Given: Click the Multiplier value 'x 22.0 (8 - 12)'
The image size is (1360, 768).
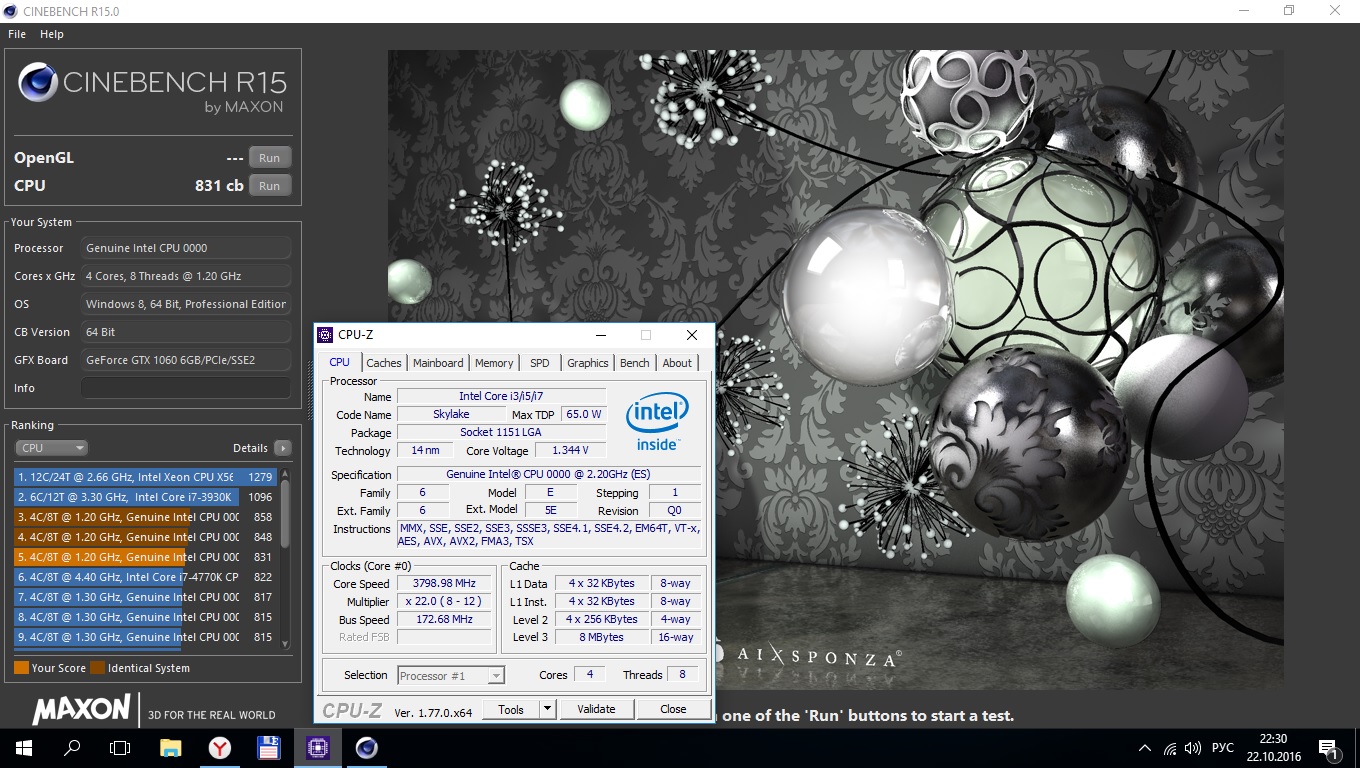Looking at the screenshot, I should [445, 601].
